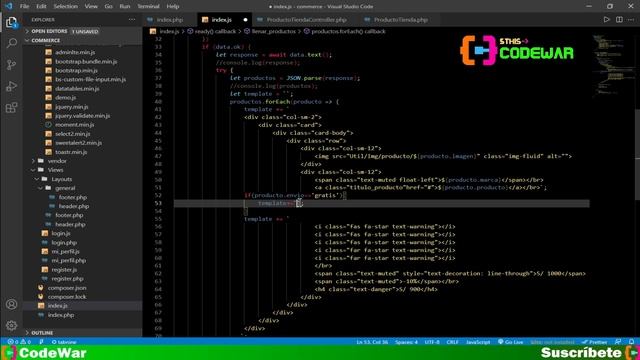Open the Explorer view in activity bar

pos(11,22)
